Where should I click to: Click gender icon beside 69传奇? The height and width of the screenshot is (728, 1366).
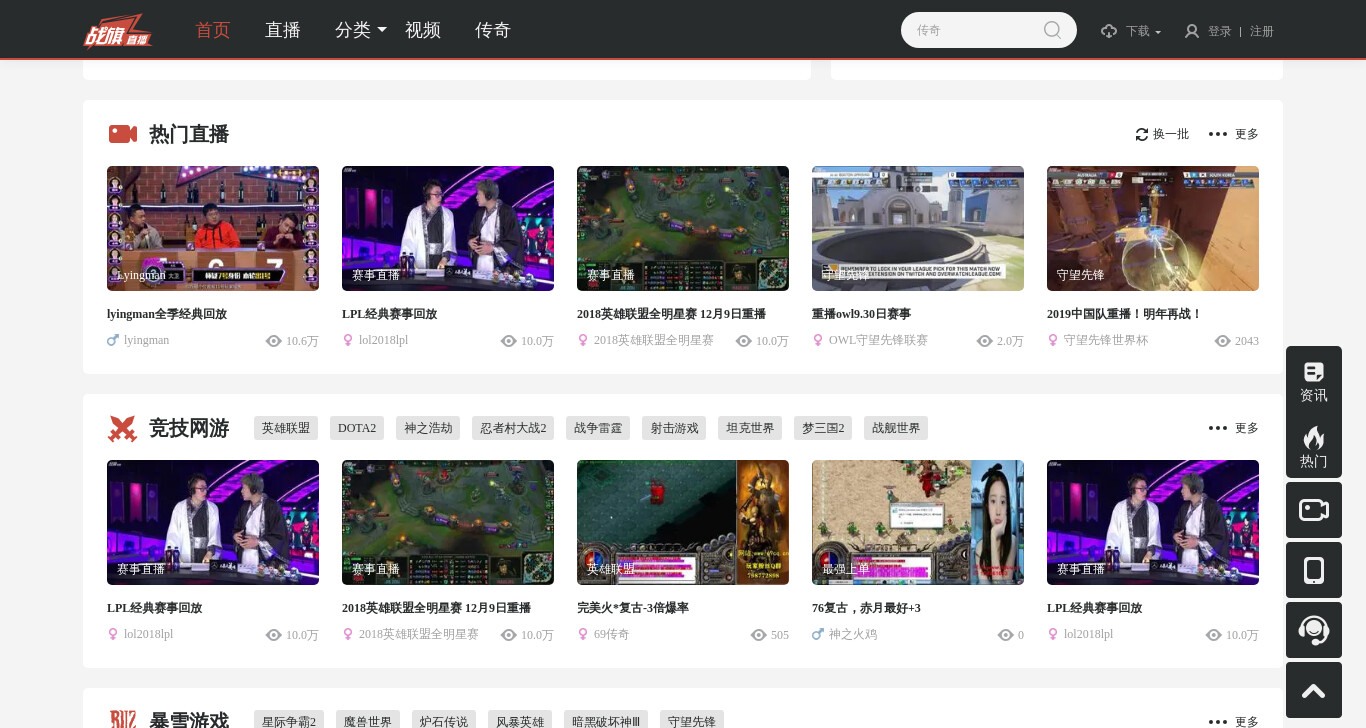pos(583,634)
